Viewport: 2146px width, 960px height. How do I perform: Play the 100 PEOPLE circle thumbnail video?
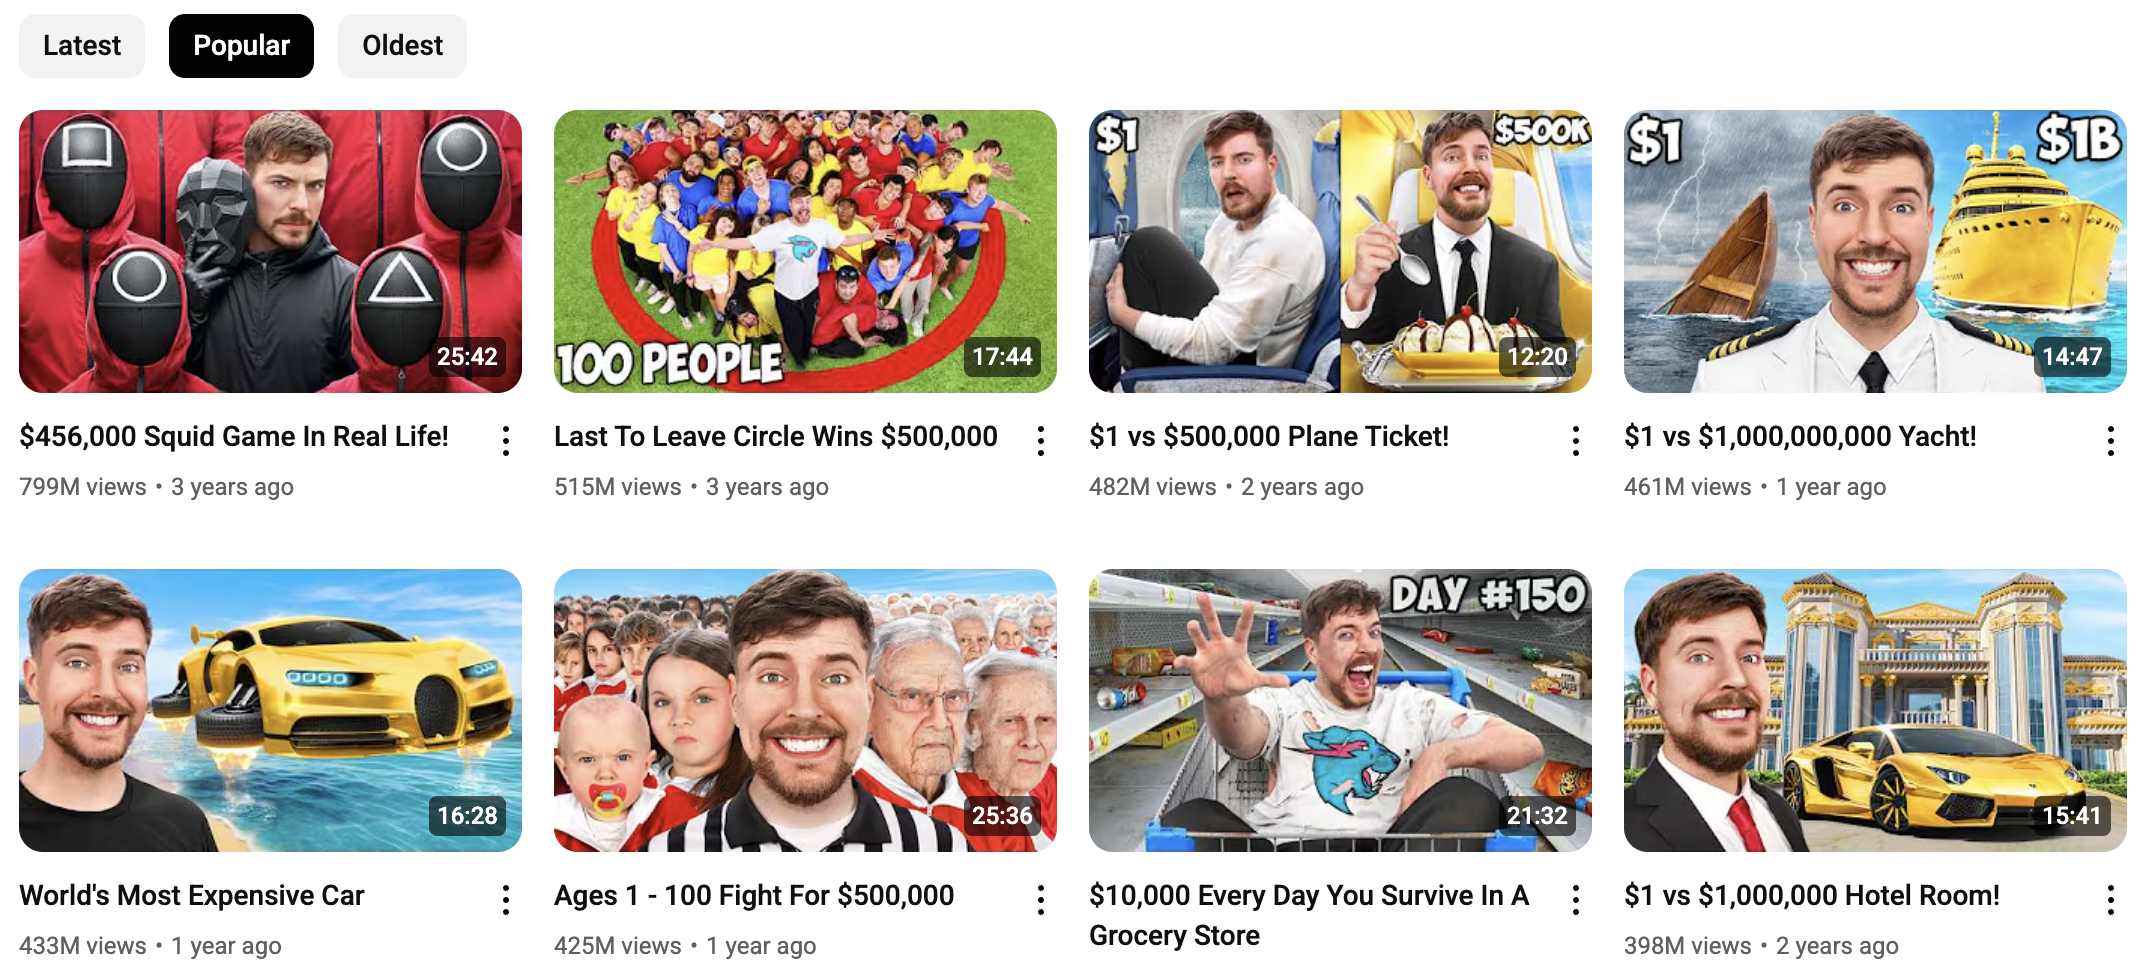(805, 251)
